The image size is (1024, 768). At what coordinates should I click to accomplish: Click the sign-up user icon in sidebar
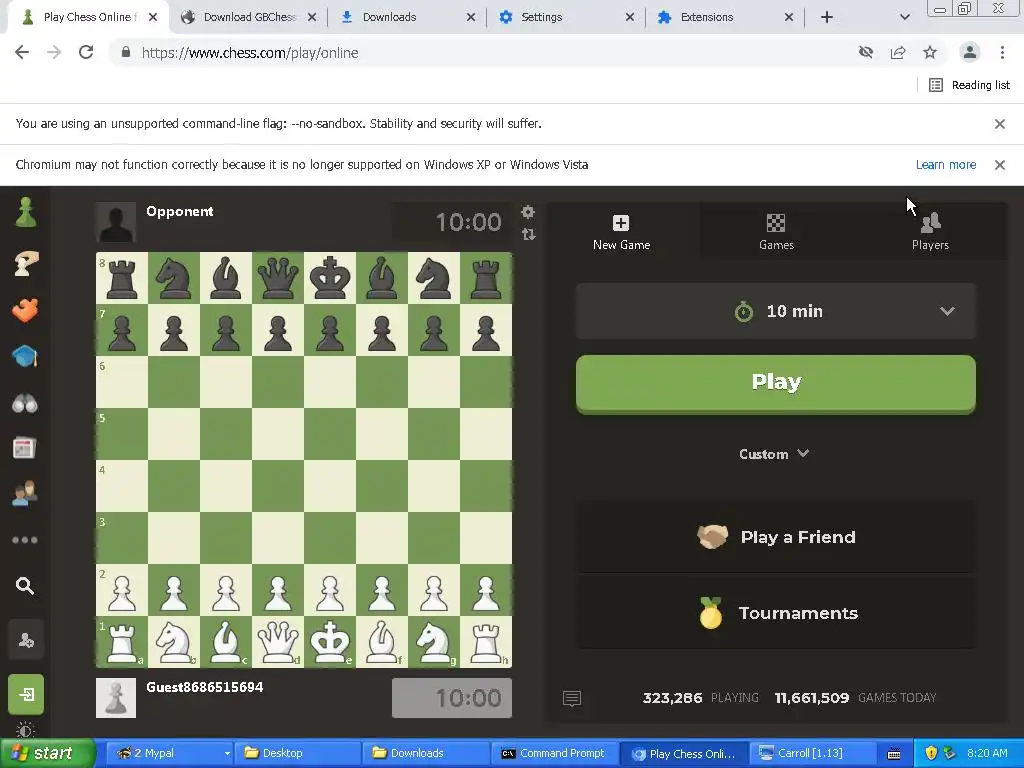(x=26, y=641)
